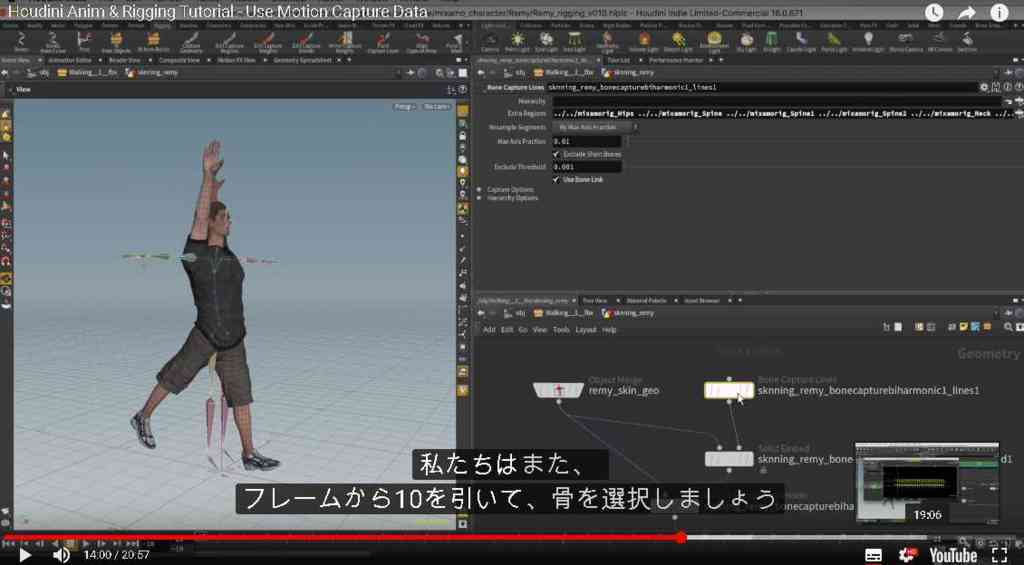Select the Caustic Light shelf tool
Viewport: 1024px width, 565px height.
point(801,42)
